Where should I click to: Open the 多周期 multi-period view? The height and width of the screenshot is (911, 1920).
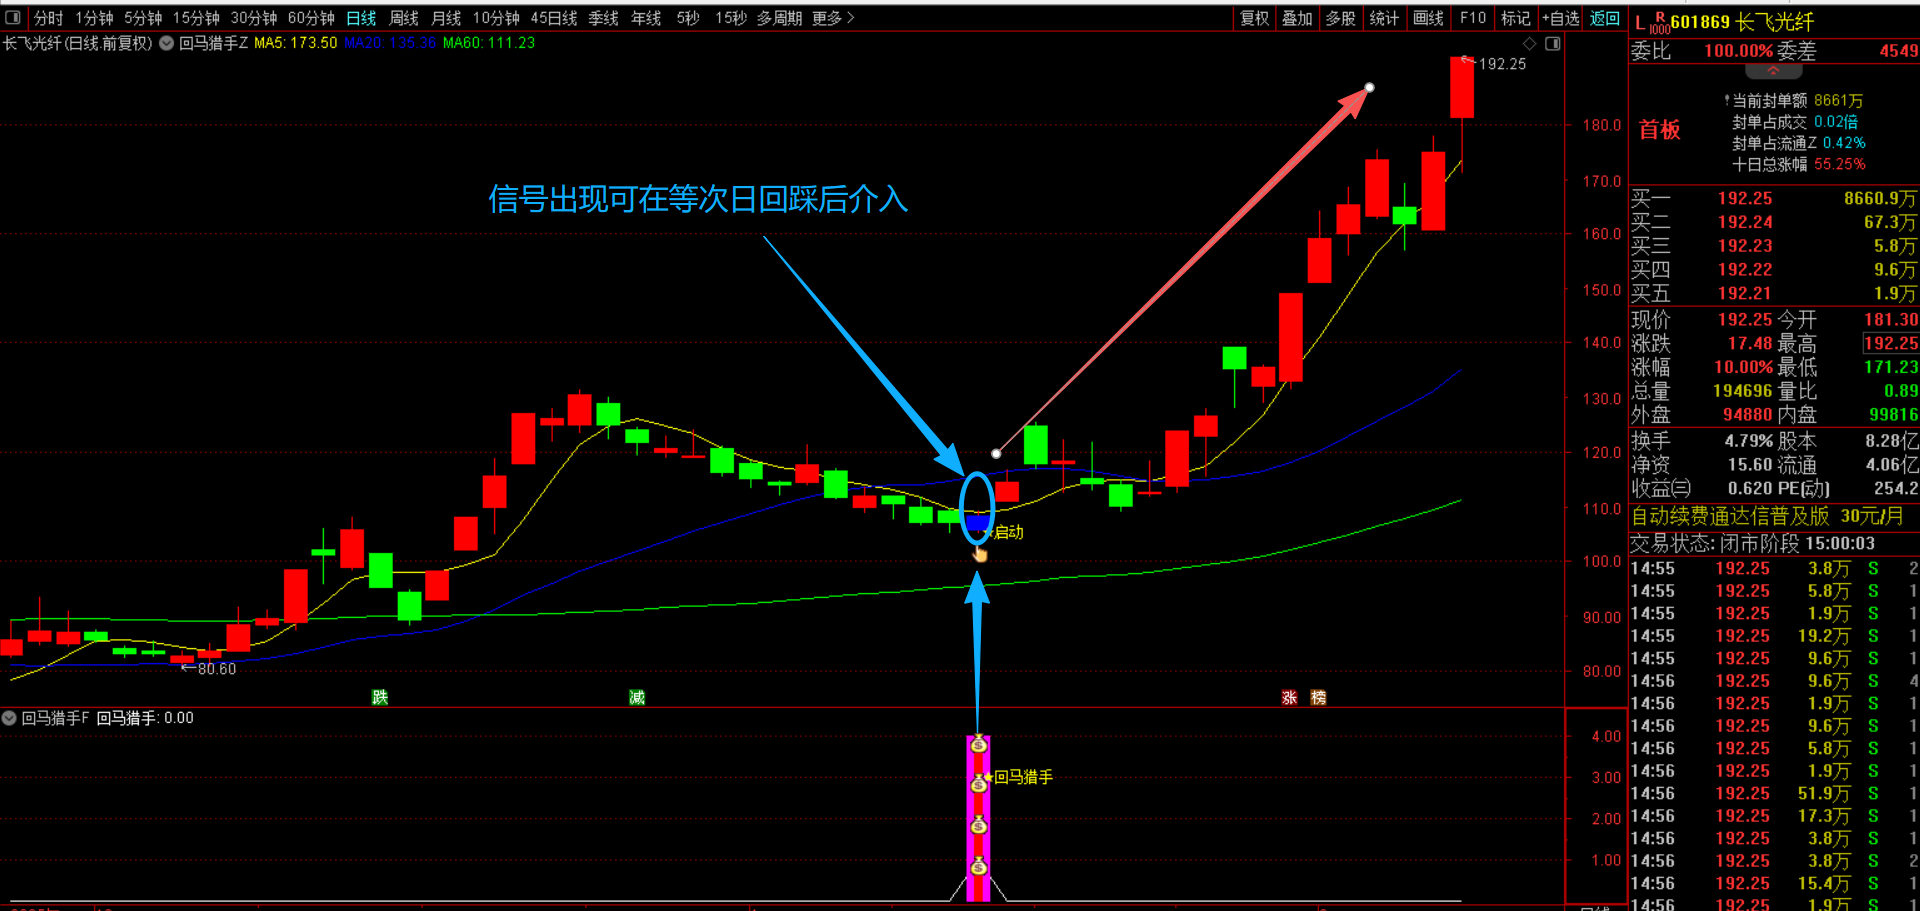click(779, 18)
